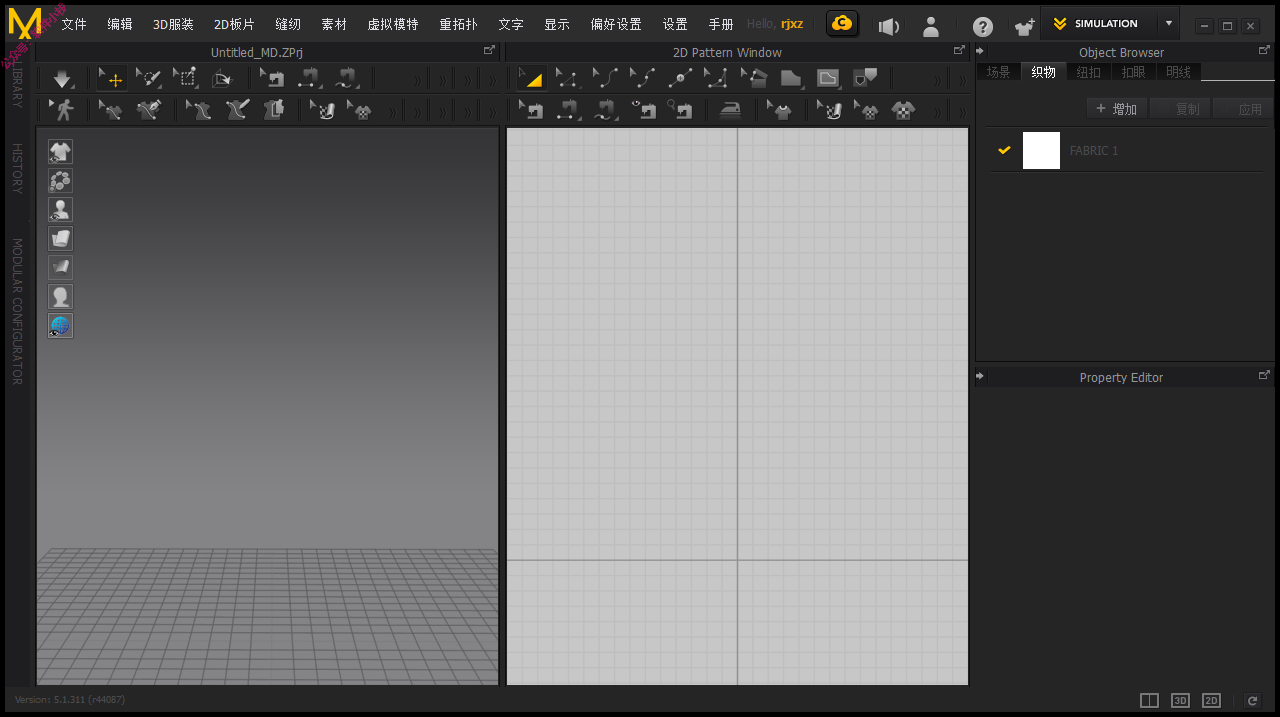The image size is (1280, 717).
Task: Select Free Sewing tool in 2D toolbar
Action: (x=605, y=110)
